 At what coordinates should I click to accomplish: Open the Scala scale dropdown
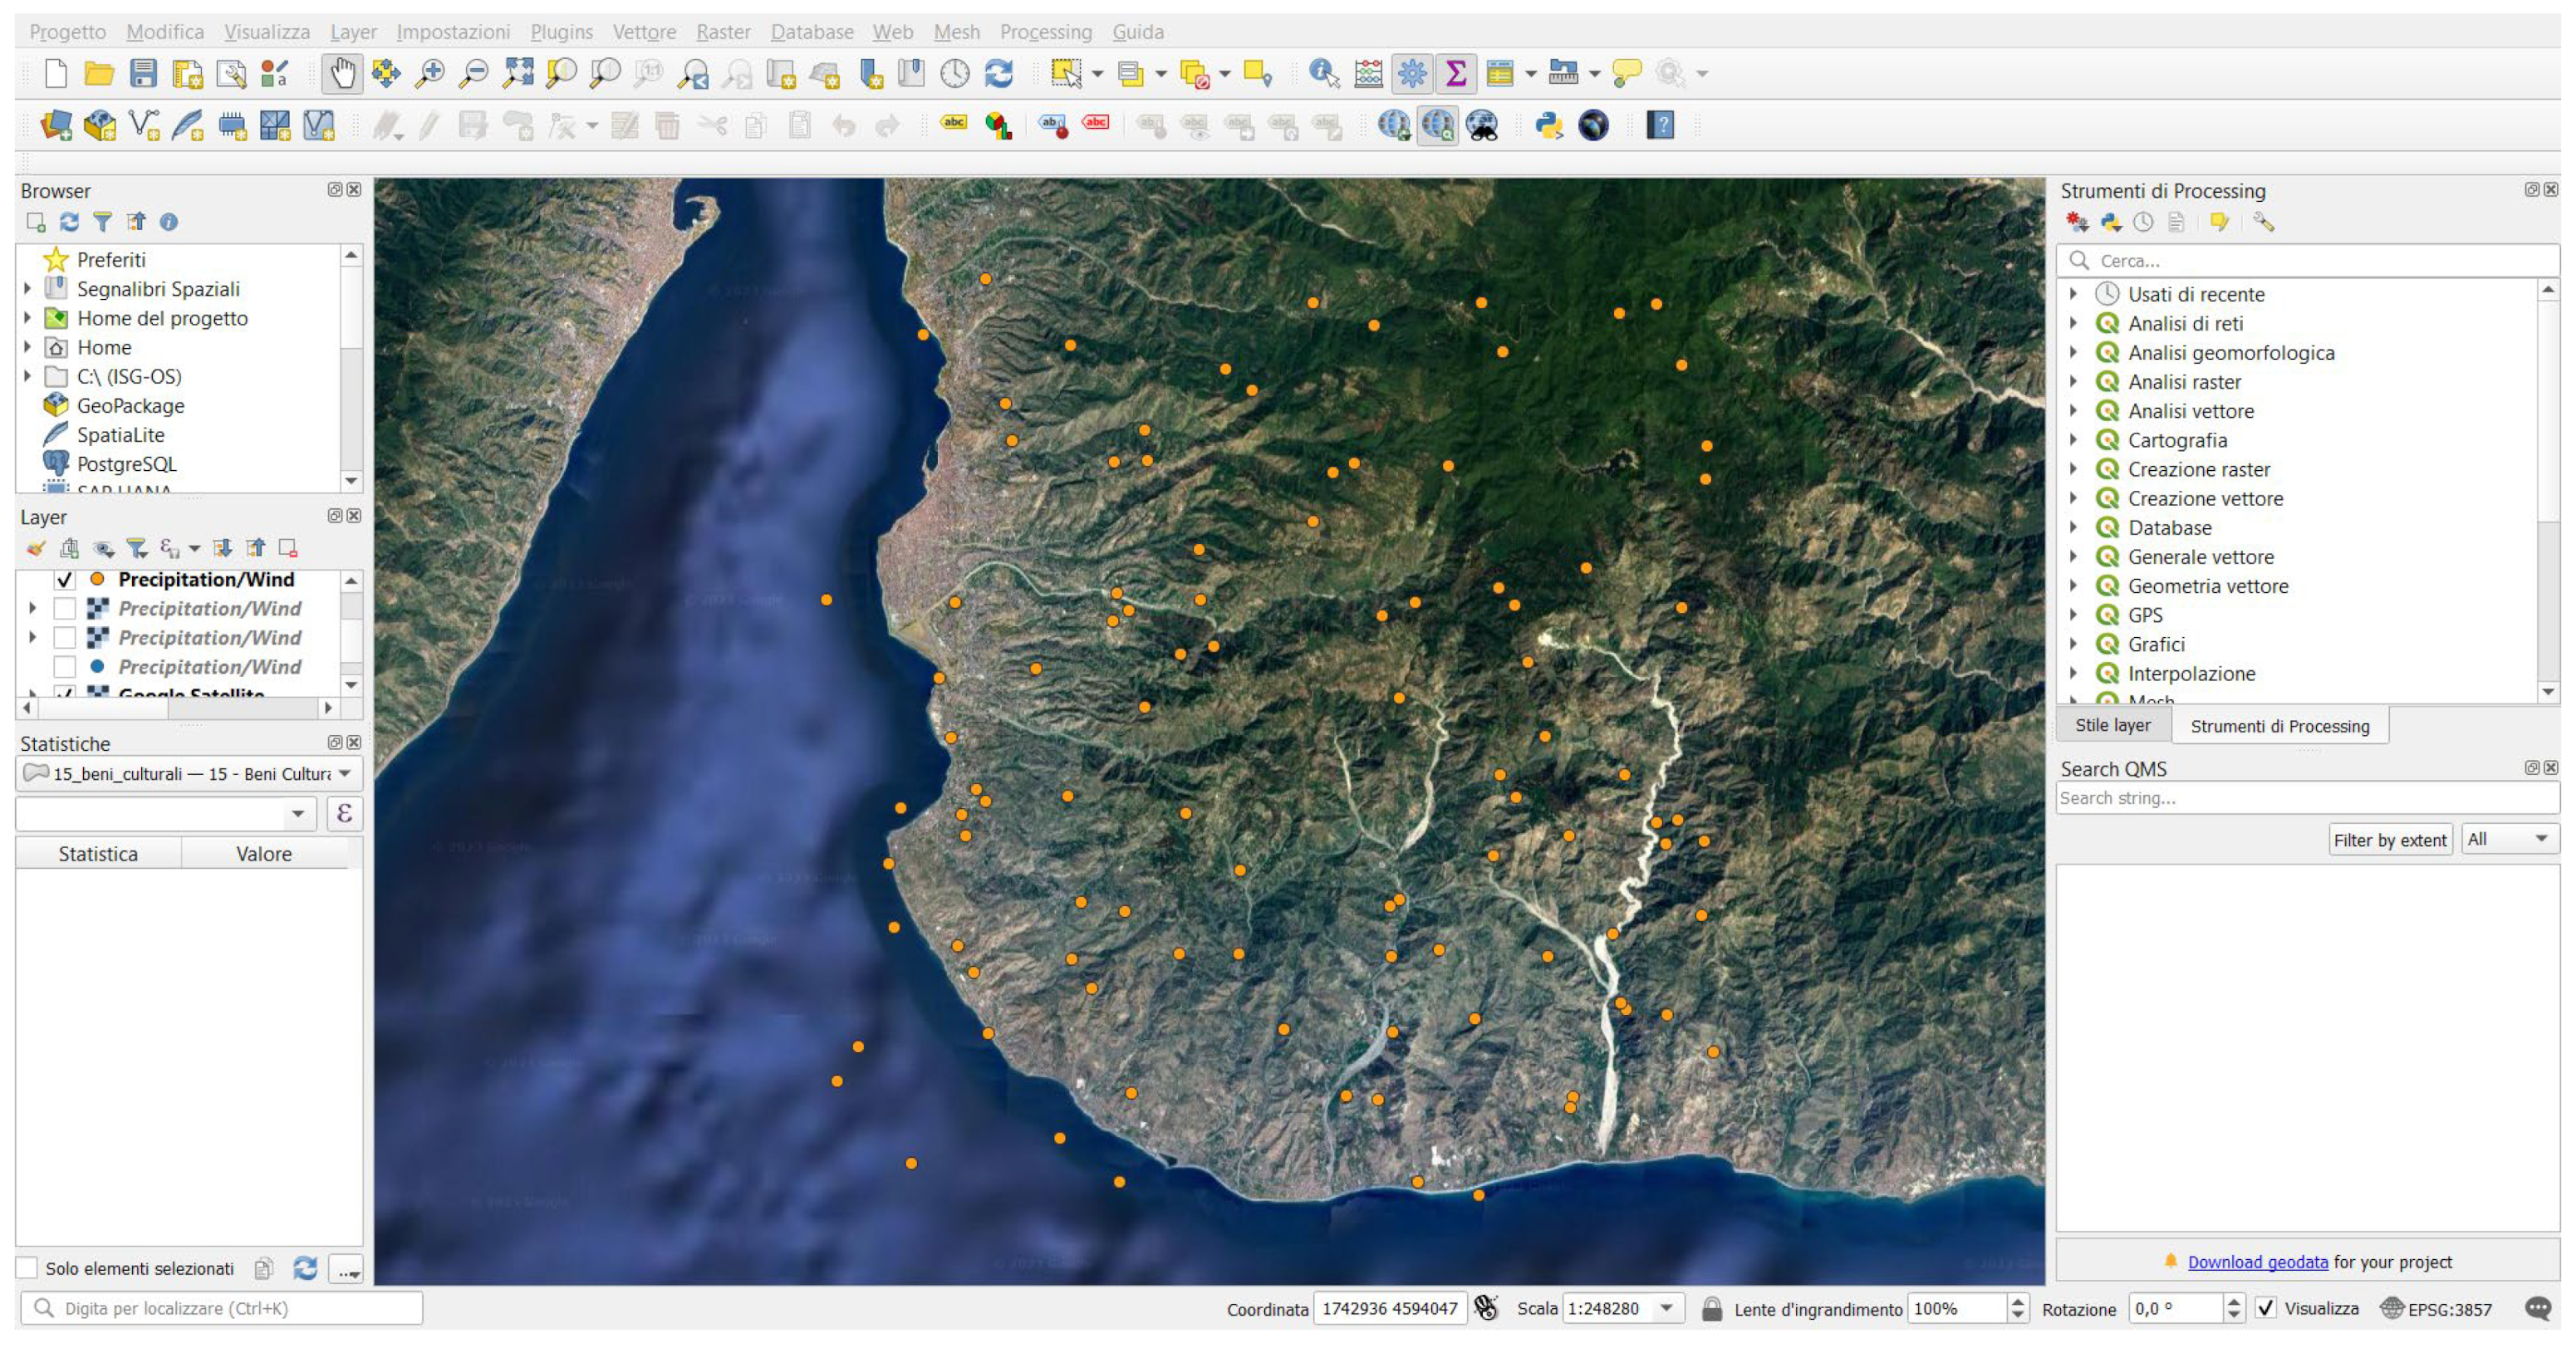(1666, 1308)
